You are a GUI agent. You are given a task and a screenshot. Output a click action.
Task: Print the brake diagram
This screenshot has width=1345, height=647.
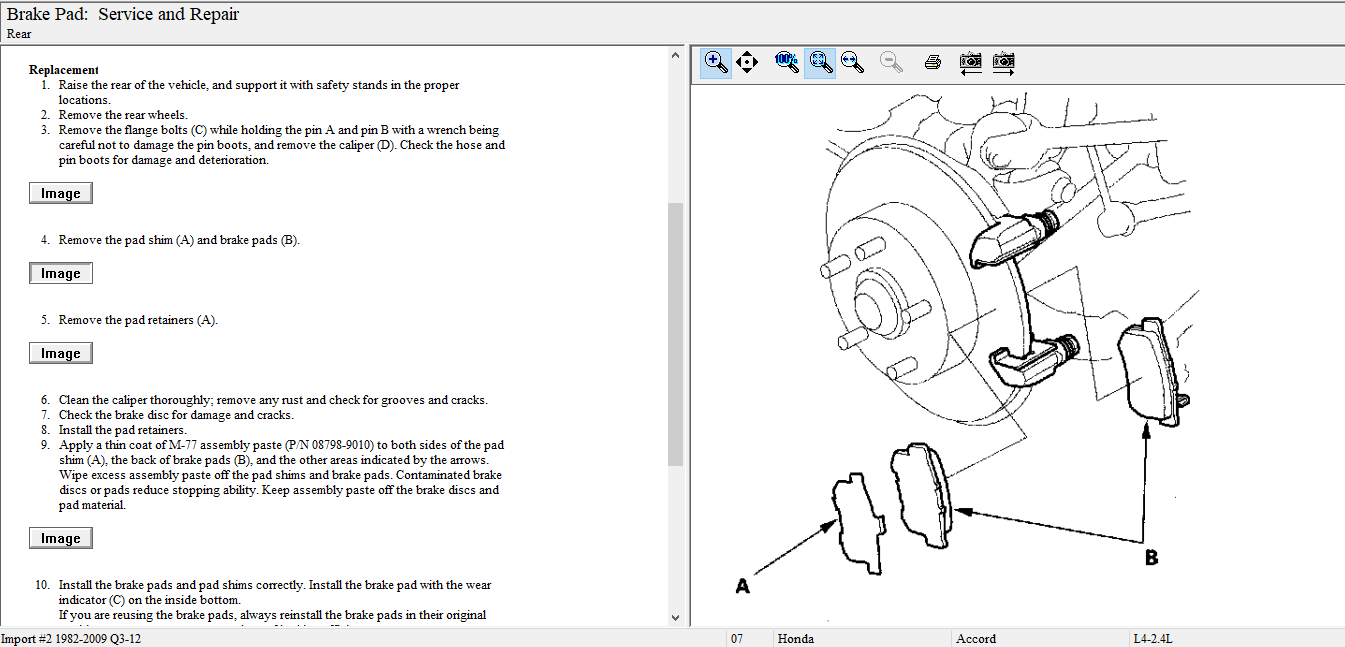click(x=933, y=62)
